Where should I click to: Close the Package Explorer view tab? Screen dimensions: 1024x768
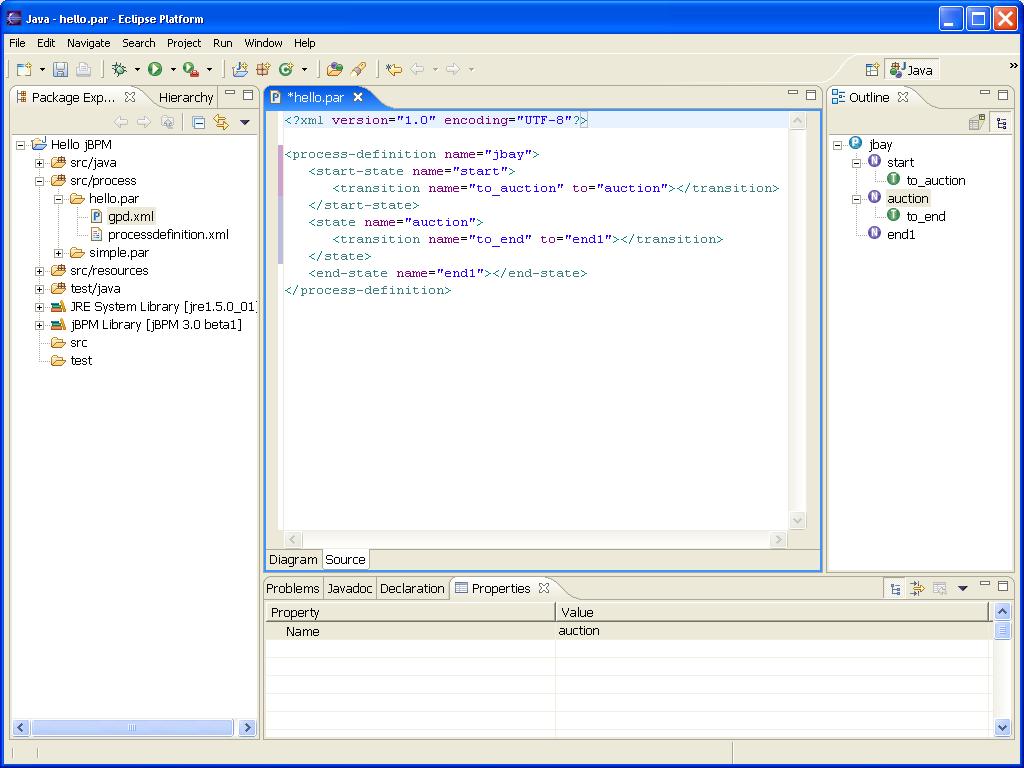[130, 97]
